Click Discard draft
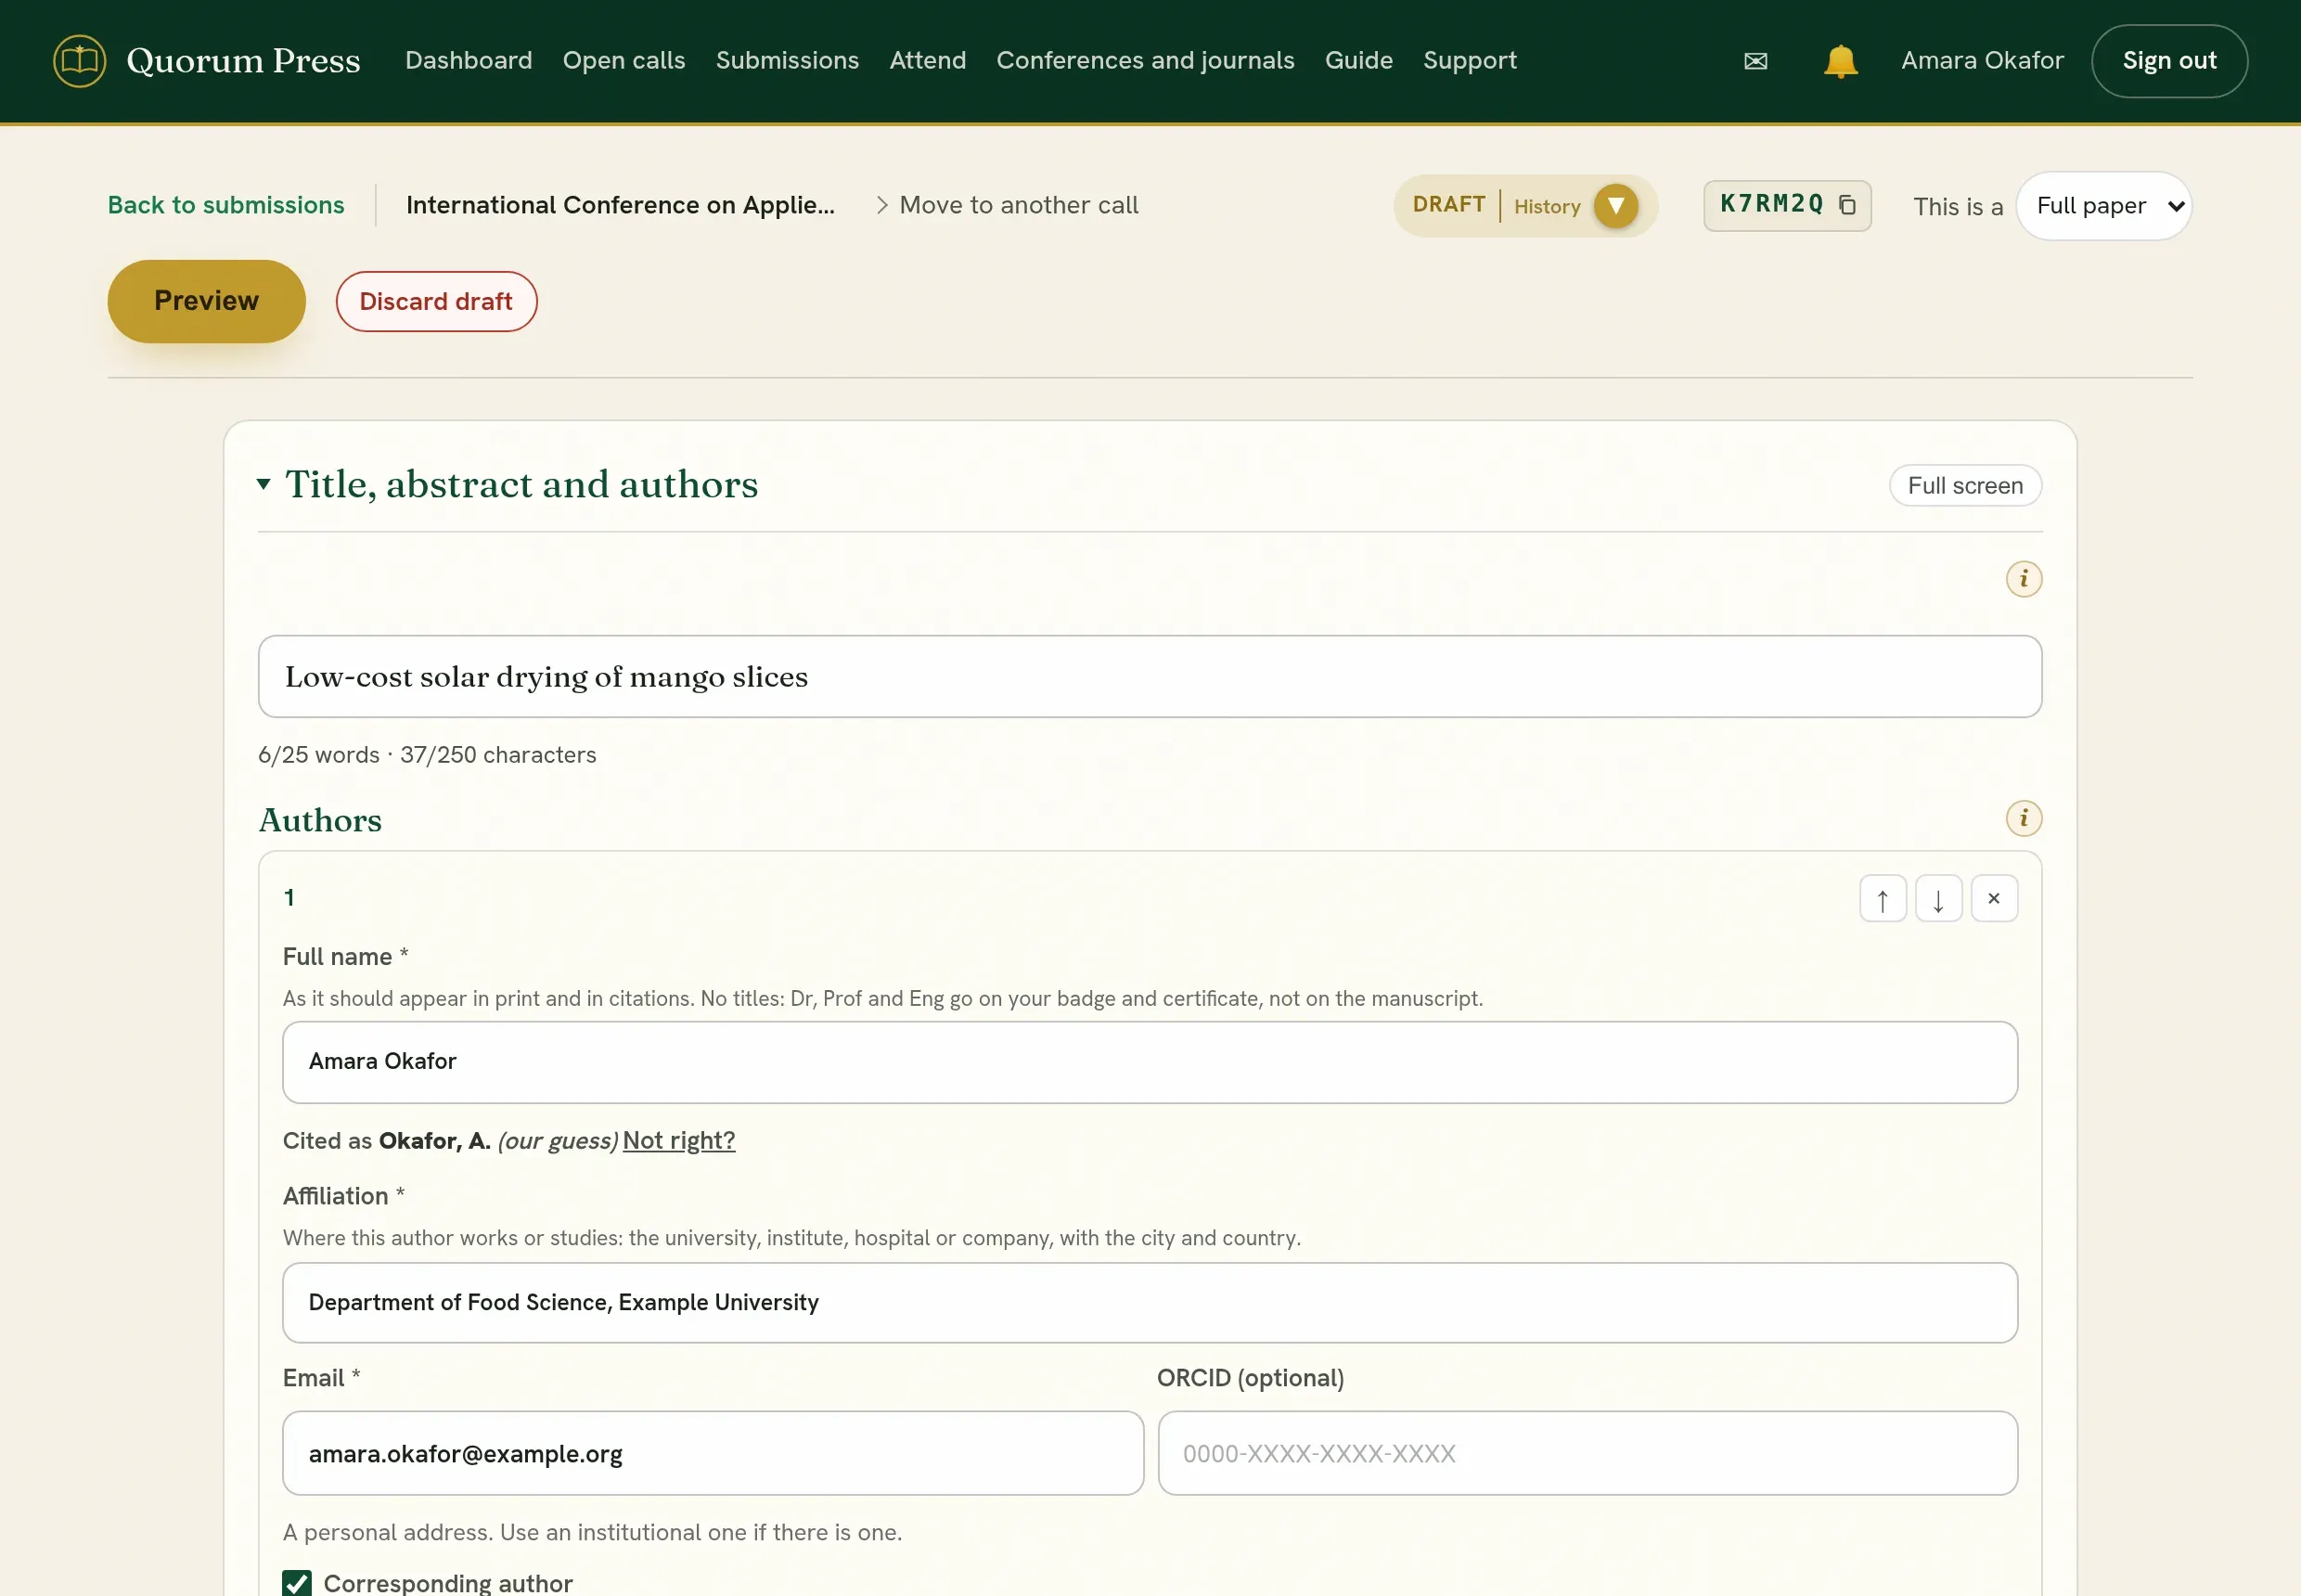2301x1596 pixels. tap(436, 301)
